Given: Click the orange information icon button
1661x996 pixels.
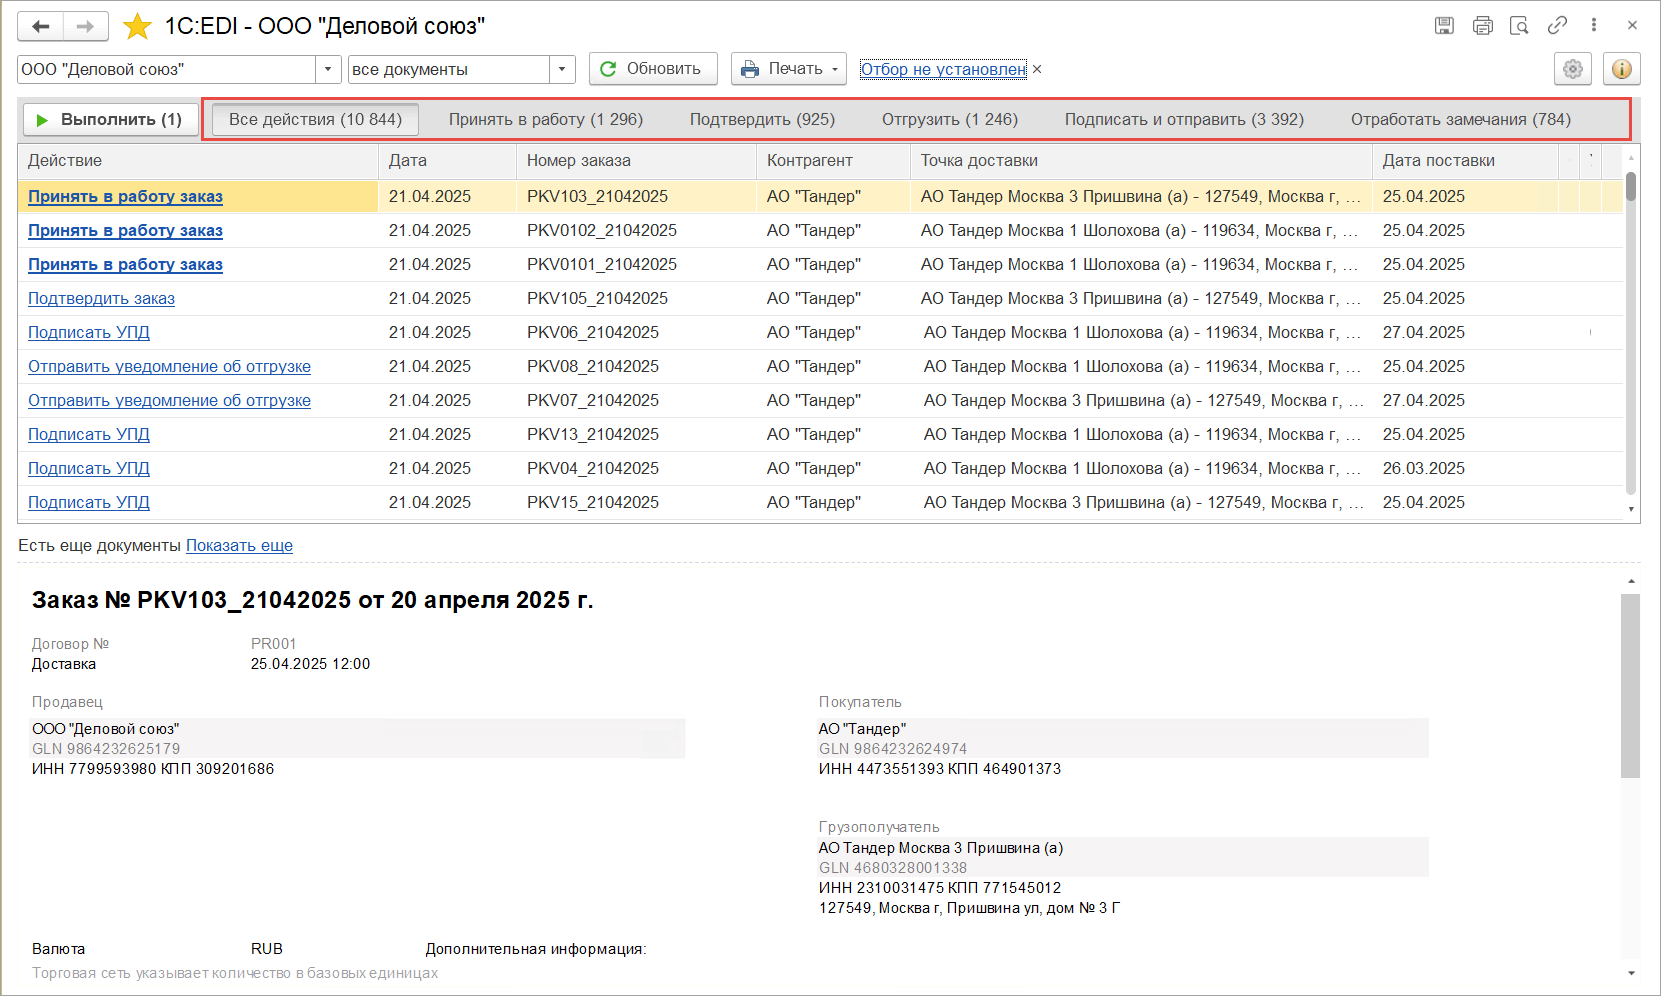Looking at the screenshot, I should (1621, 69).
